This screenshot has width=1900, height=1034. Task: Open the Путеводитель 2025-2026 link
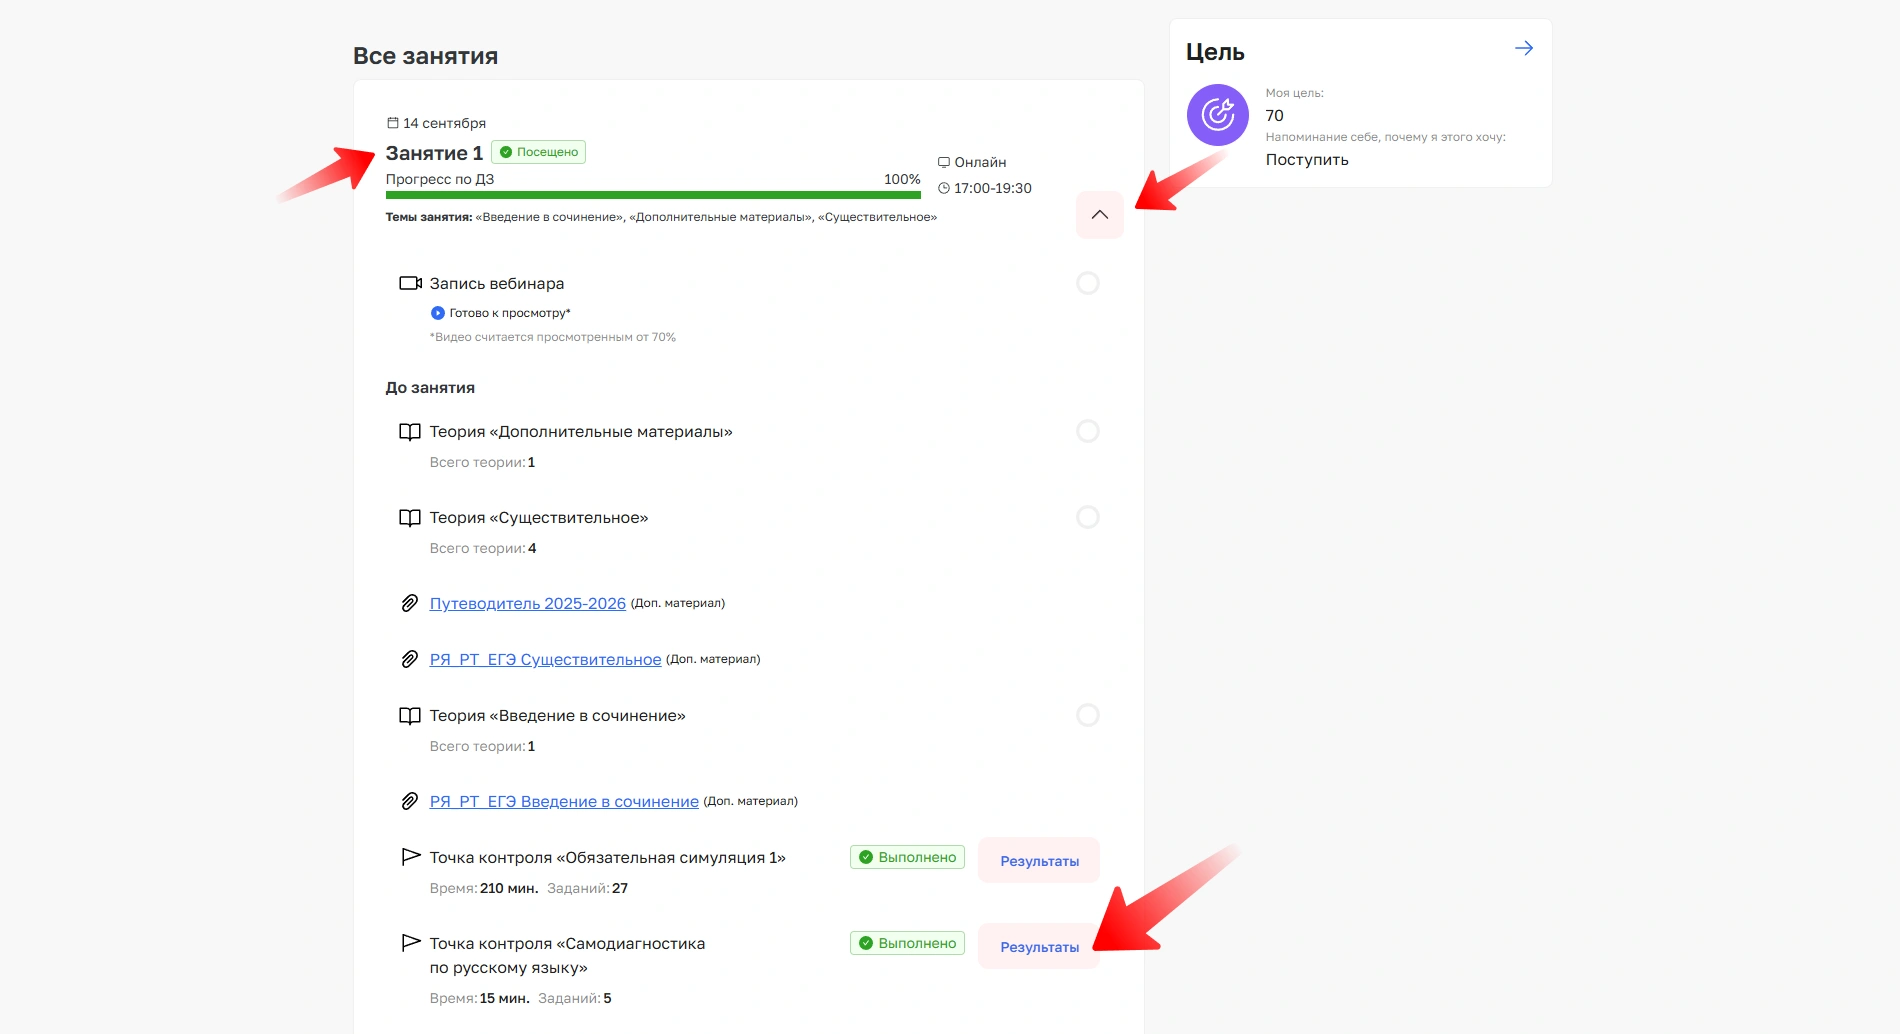pos(527,604)
